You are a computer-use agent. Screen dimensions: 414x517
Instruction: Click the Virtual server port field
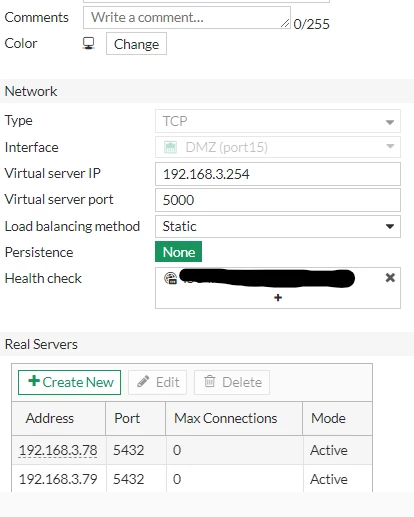tap(278, 200)
